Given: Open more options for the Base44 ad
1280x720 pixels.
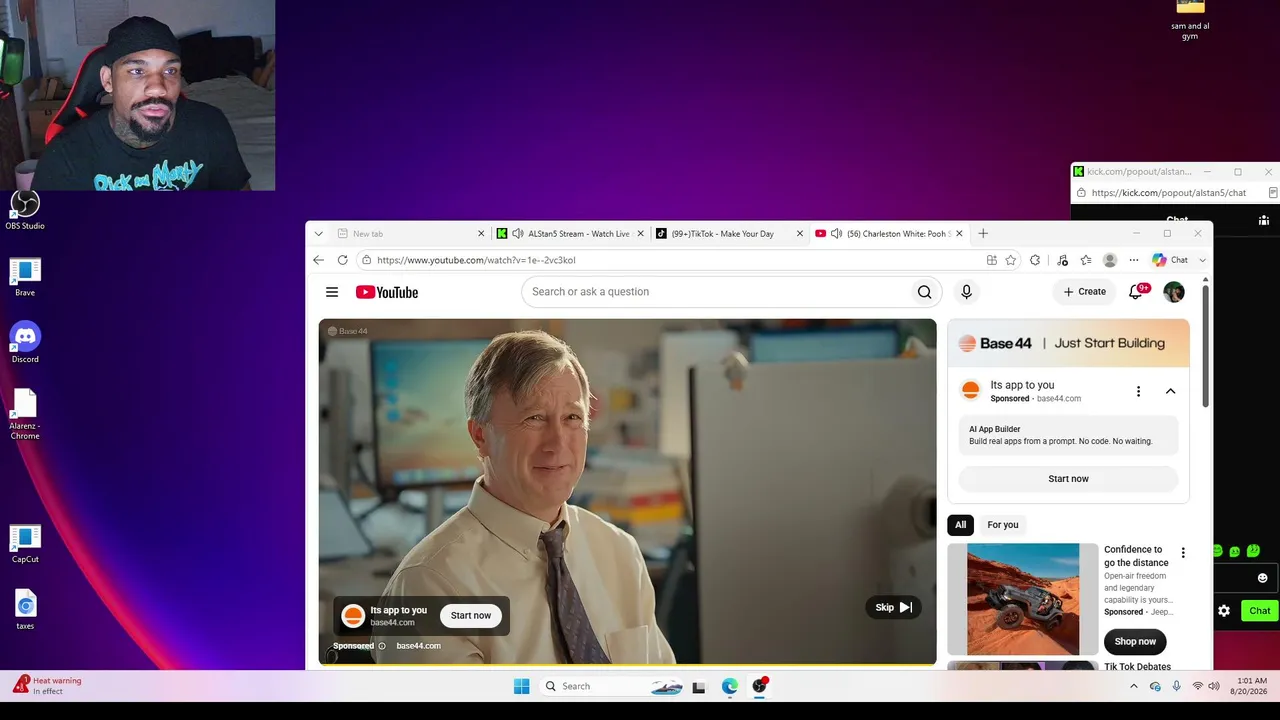Looking at the screenshot, I should [1138, 391].
